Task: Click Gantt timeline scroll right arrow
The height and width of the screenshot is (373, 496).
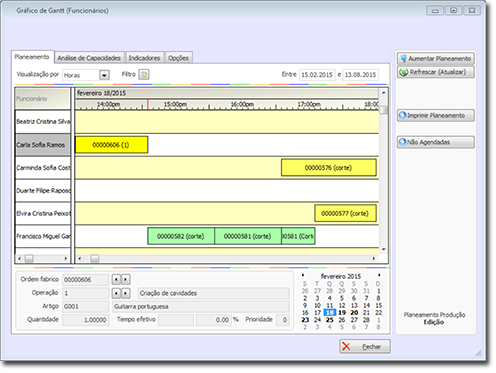Action: [374, 259]
